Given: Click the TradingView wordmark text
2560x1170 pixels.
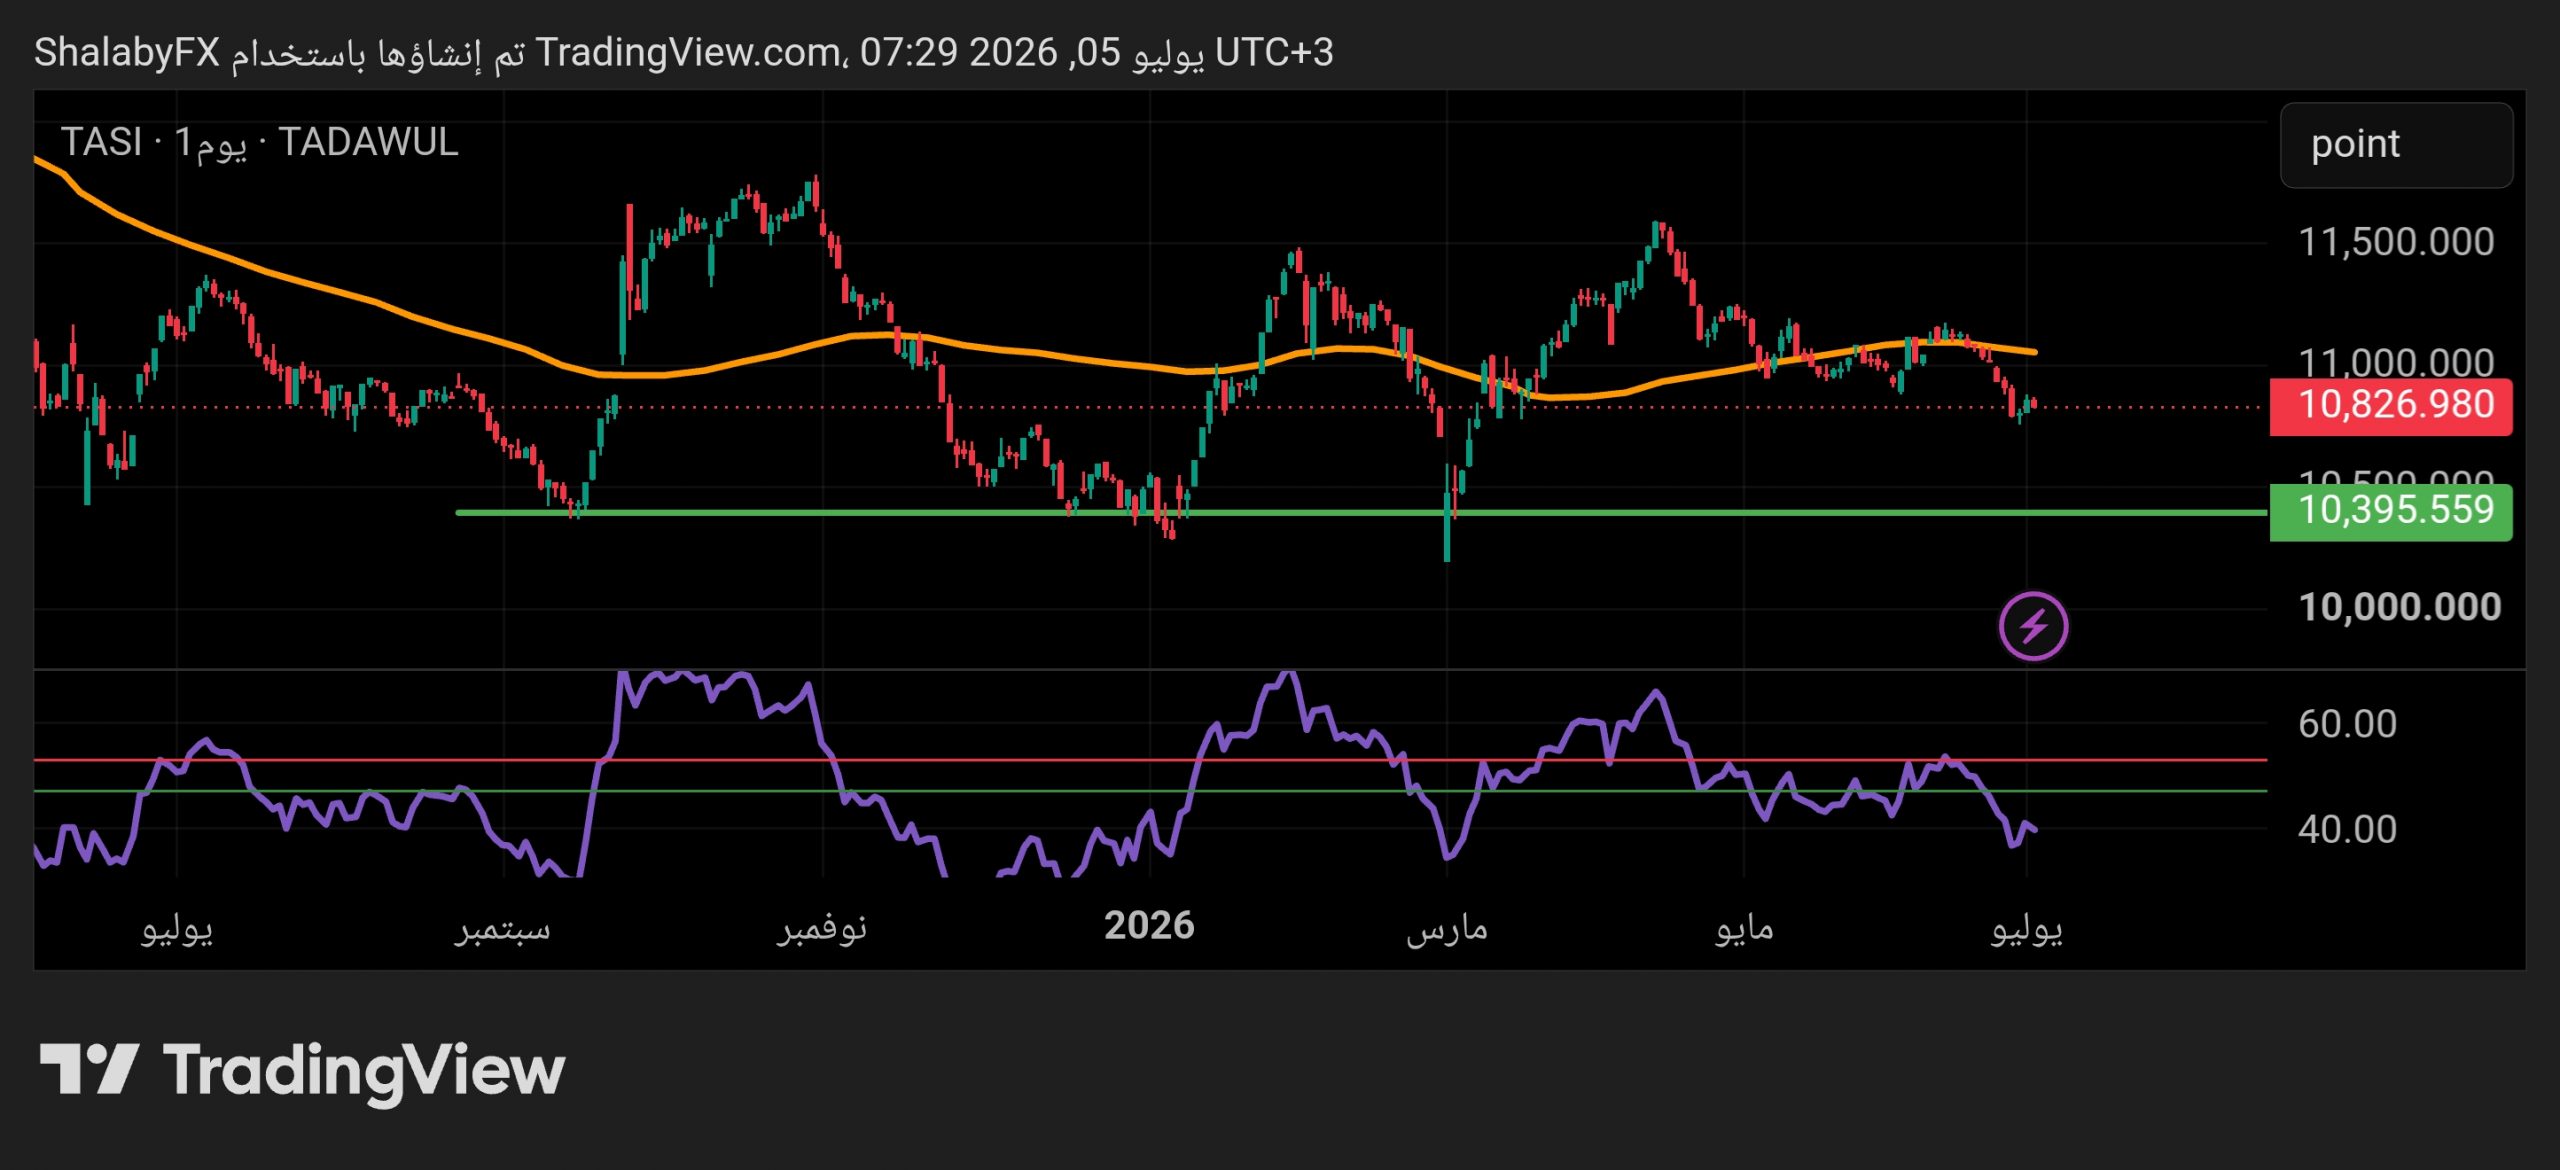Looking at the screenshot, I should pyautogui.click(x=364, y=1072).
